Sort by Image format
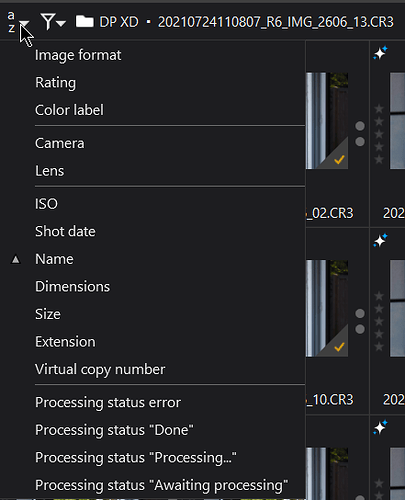Screen dimensions: 405x500 [x=78, y=55]
